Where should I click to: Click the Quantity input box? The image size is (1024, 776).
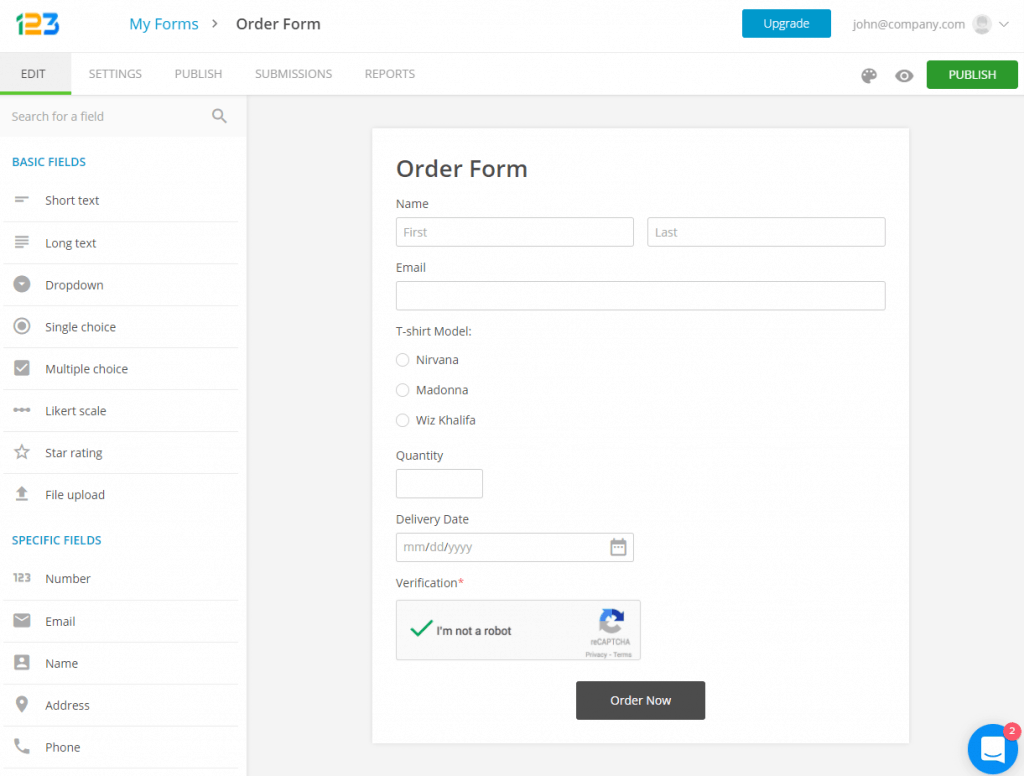click(439, 483)
